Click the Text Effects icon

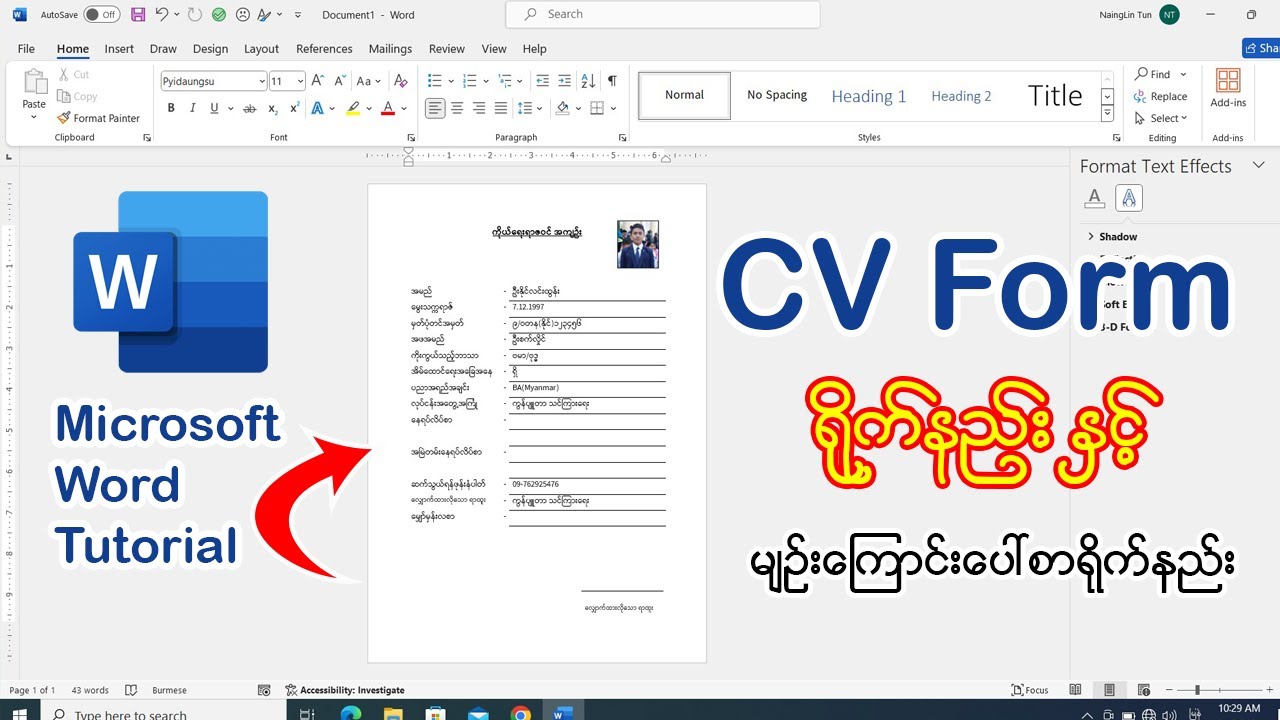point(317,108)
